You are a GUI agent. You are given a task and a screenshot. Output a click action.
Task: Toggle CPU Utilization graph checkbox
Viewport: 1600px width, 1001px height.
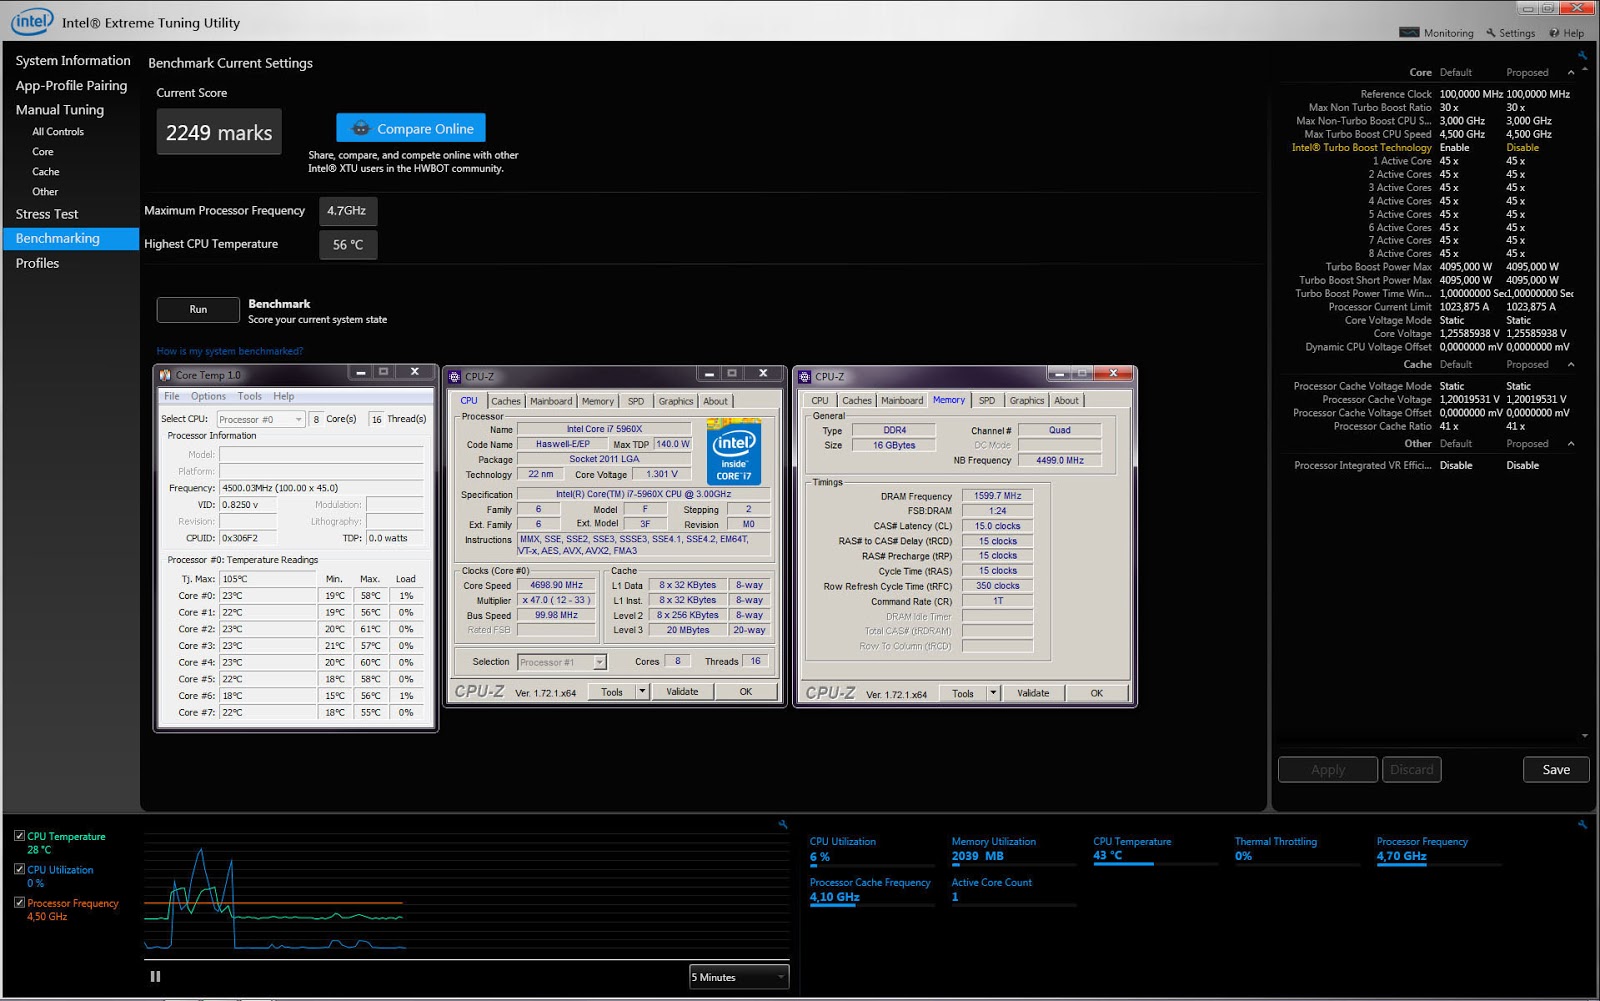pyautogui.click(x=19, y=869)
